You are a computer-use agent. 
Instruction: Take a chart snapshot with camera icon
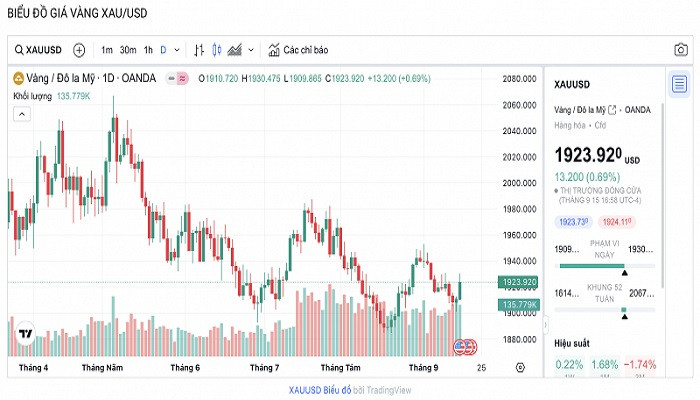coord(680,50)
